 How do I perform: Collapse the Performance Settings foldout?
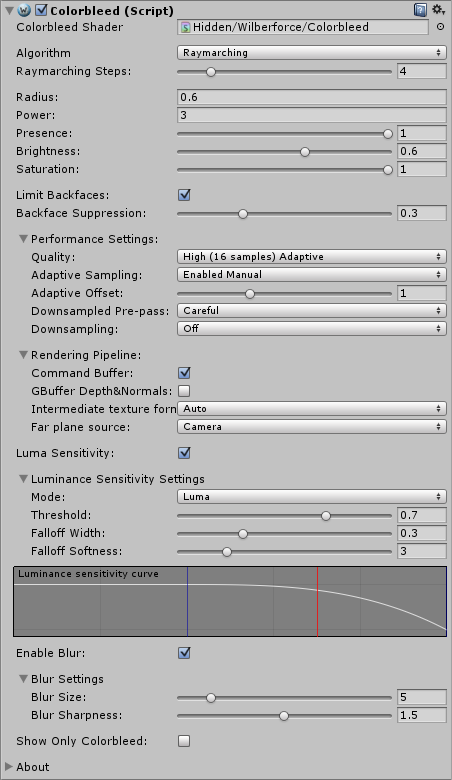coord(23,239)
